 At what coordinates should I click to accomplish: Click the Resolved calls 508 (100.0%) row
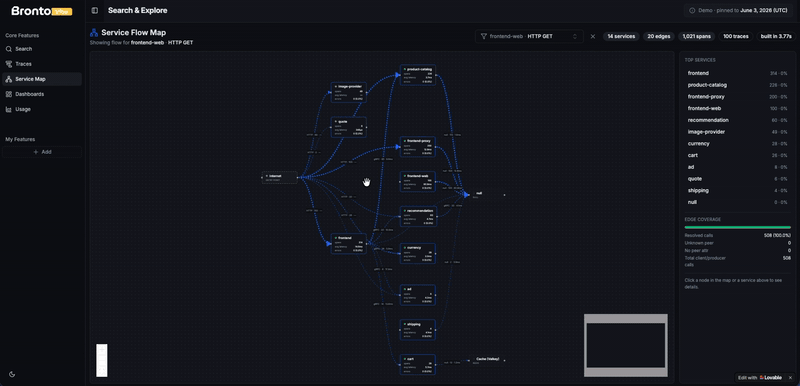737,236
